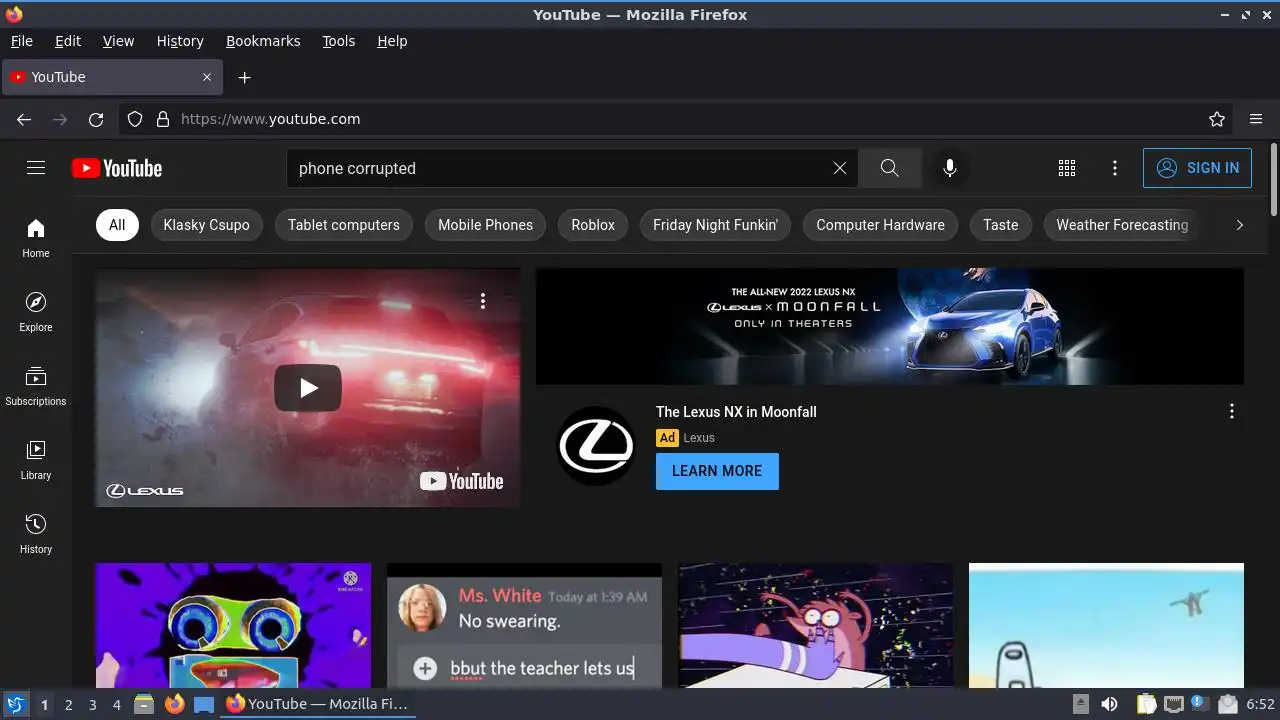This screenshot has height=720, width=1280.
Task: Open options for The Lexus NX ad
Action: [x=1232, y=411]
